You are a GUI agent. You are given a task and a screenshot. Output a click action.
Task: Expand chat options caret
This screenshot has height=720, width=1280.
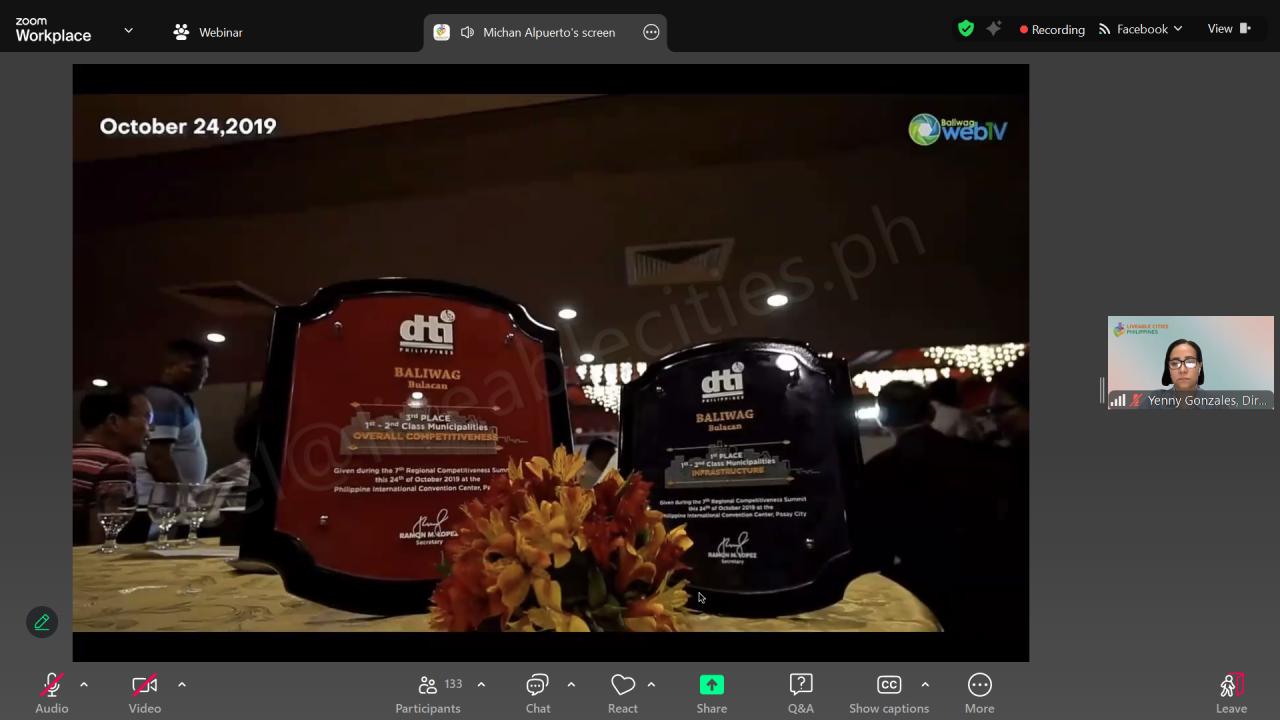coord(571,685)
